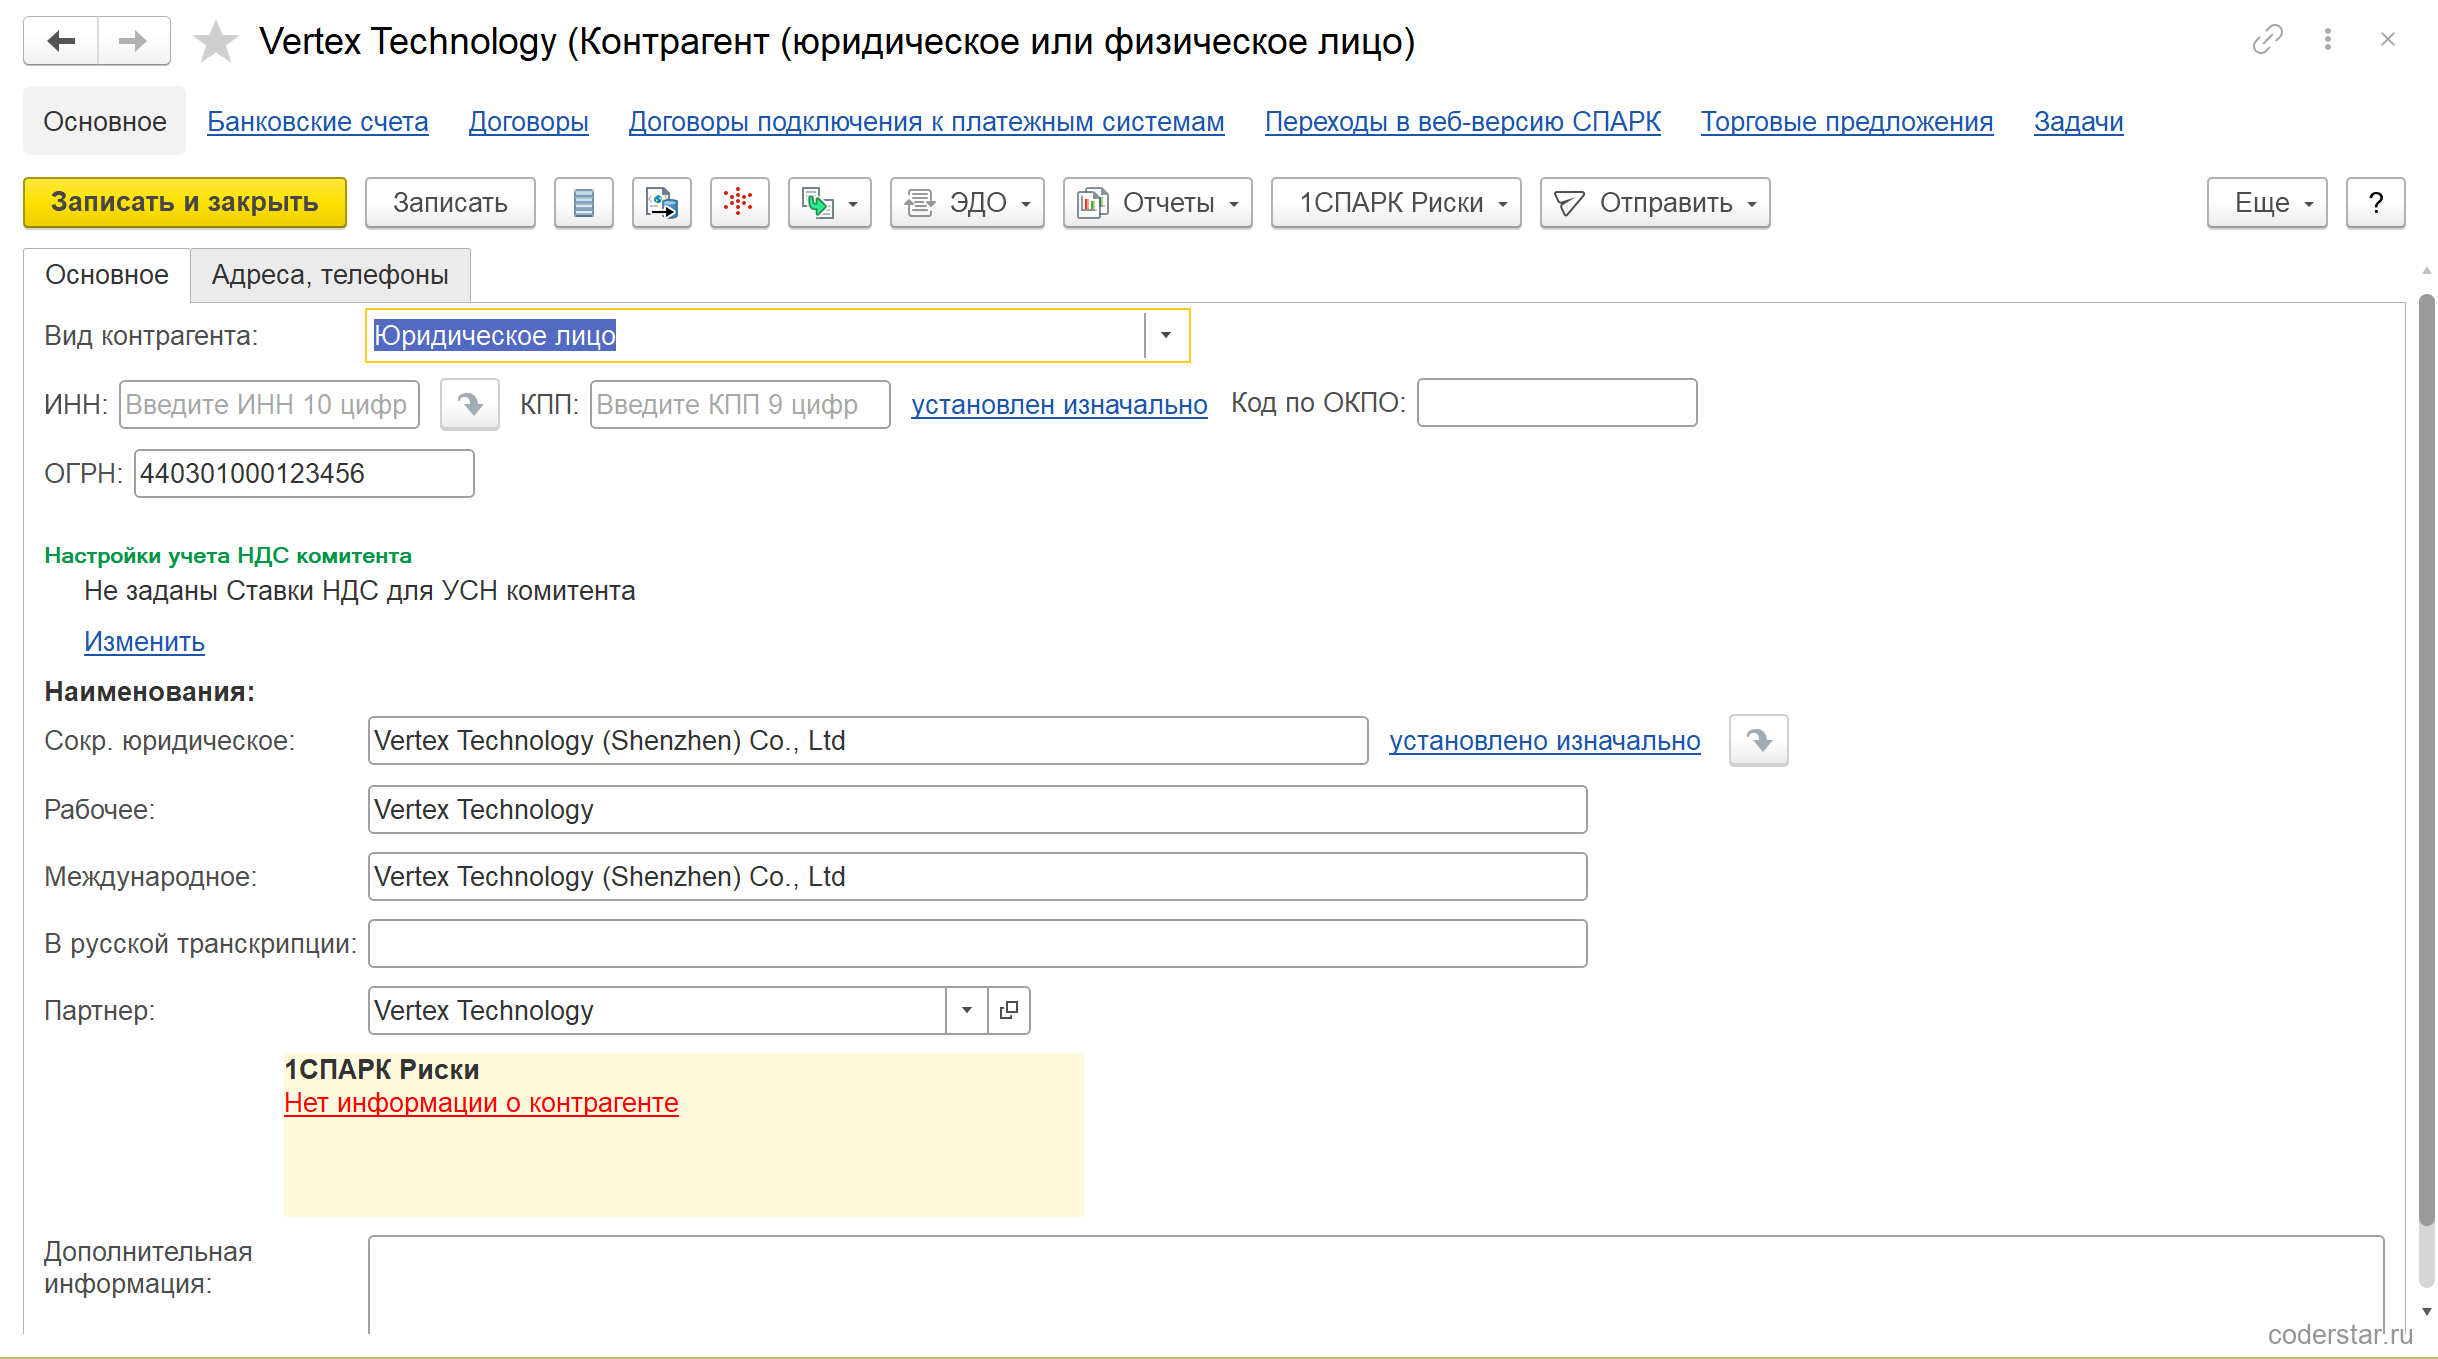Click the Международное name field
The image size is (2438, 1359).
(x=978, y=877)
